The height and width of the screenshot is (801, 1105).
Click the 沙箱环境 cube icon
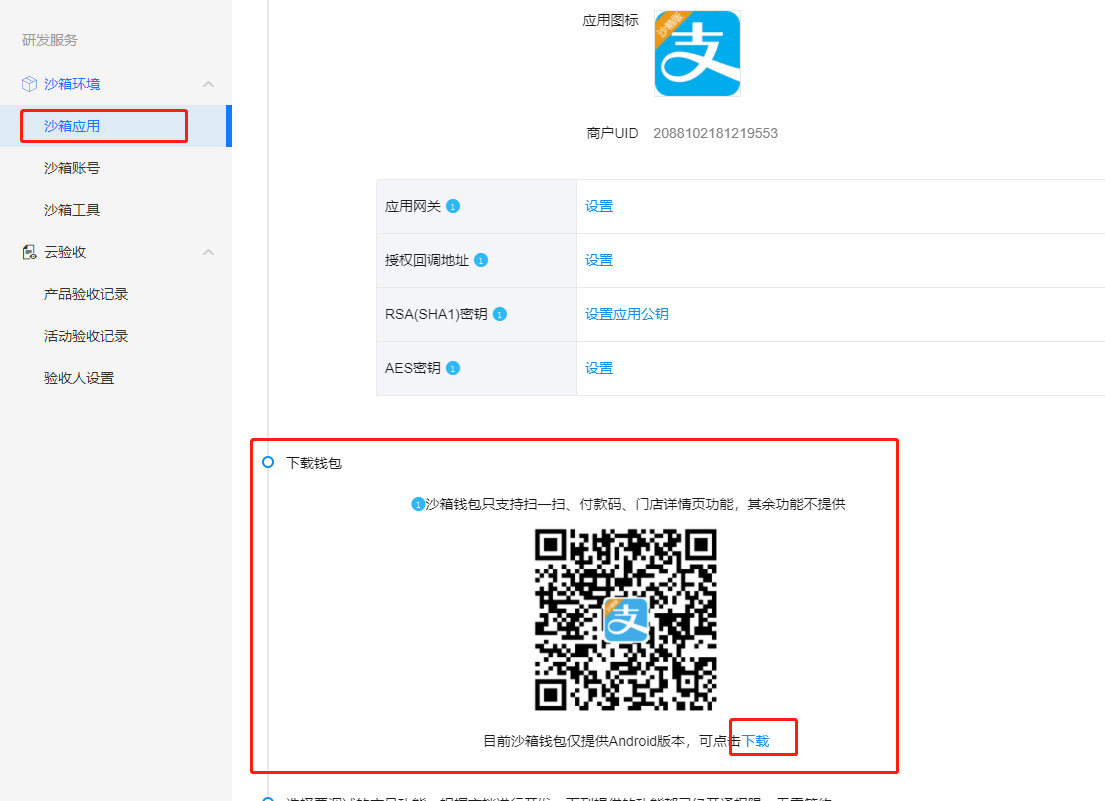(x=29, y=84)
